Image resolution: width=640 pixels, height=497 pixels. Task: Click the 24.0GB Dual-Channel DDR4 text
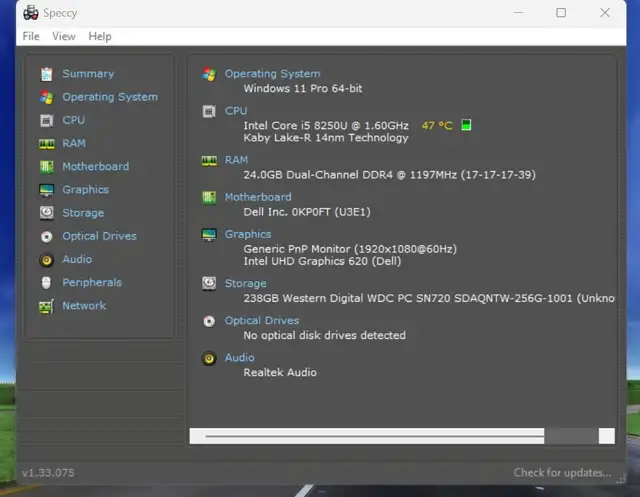[389, 175]
